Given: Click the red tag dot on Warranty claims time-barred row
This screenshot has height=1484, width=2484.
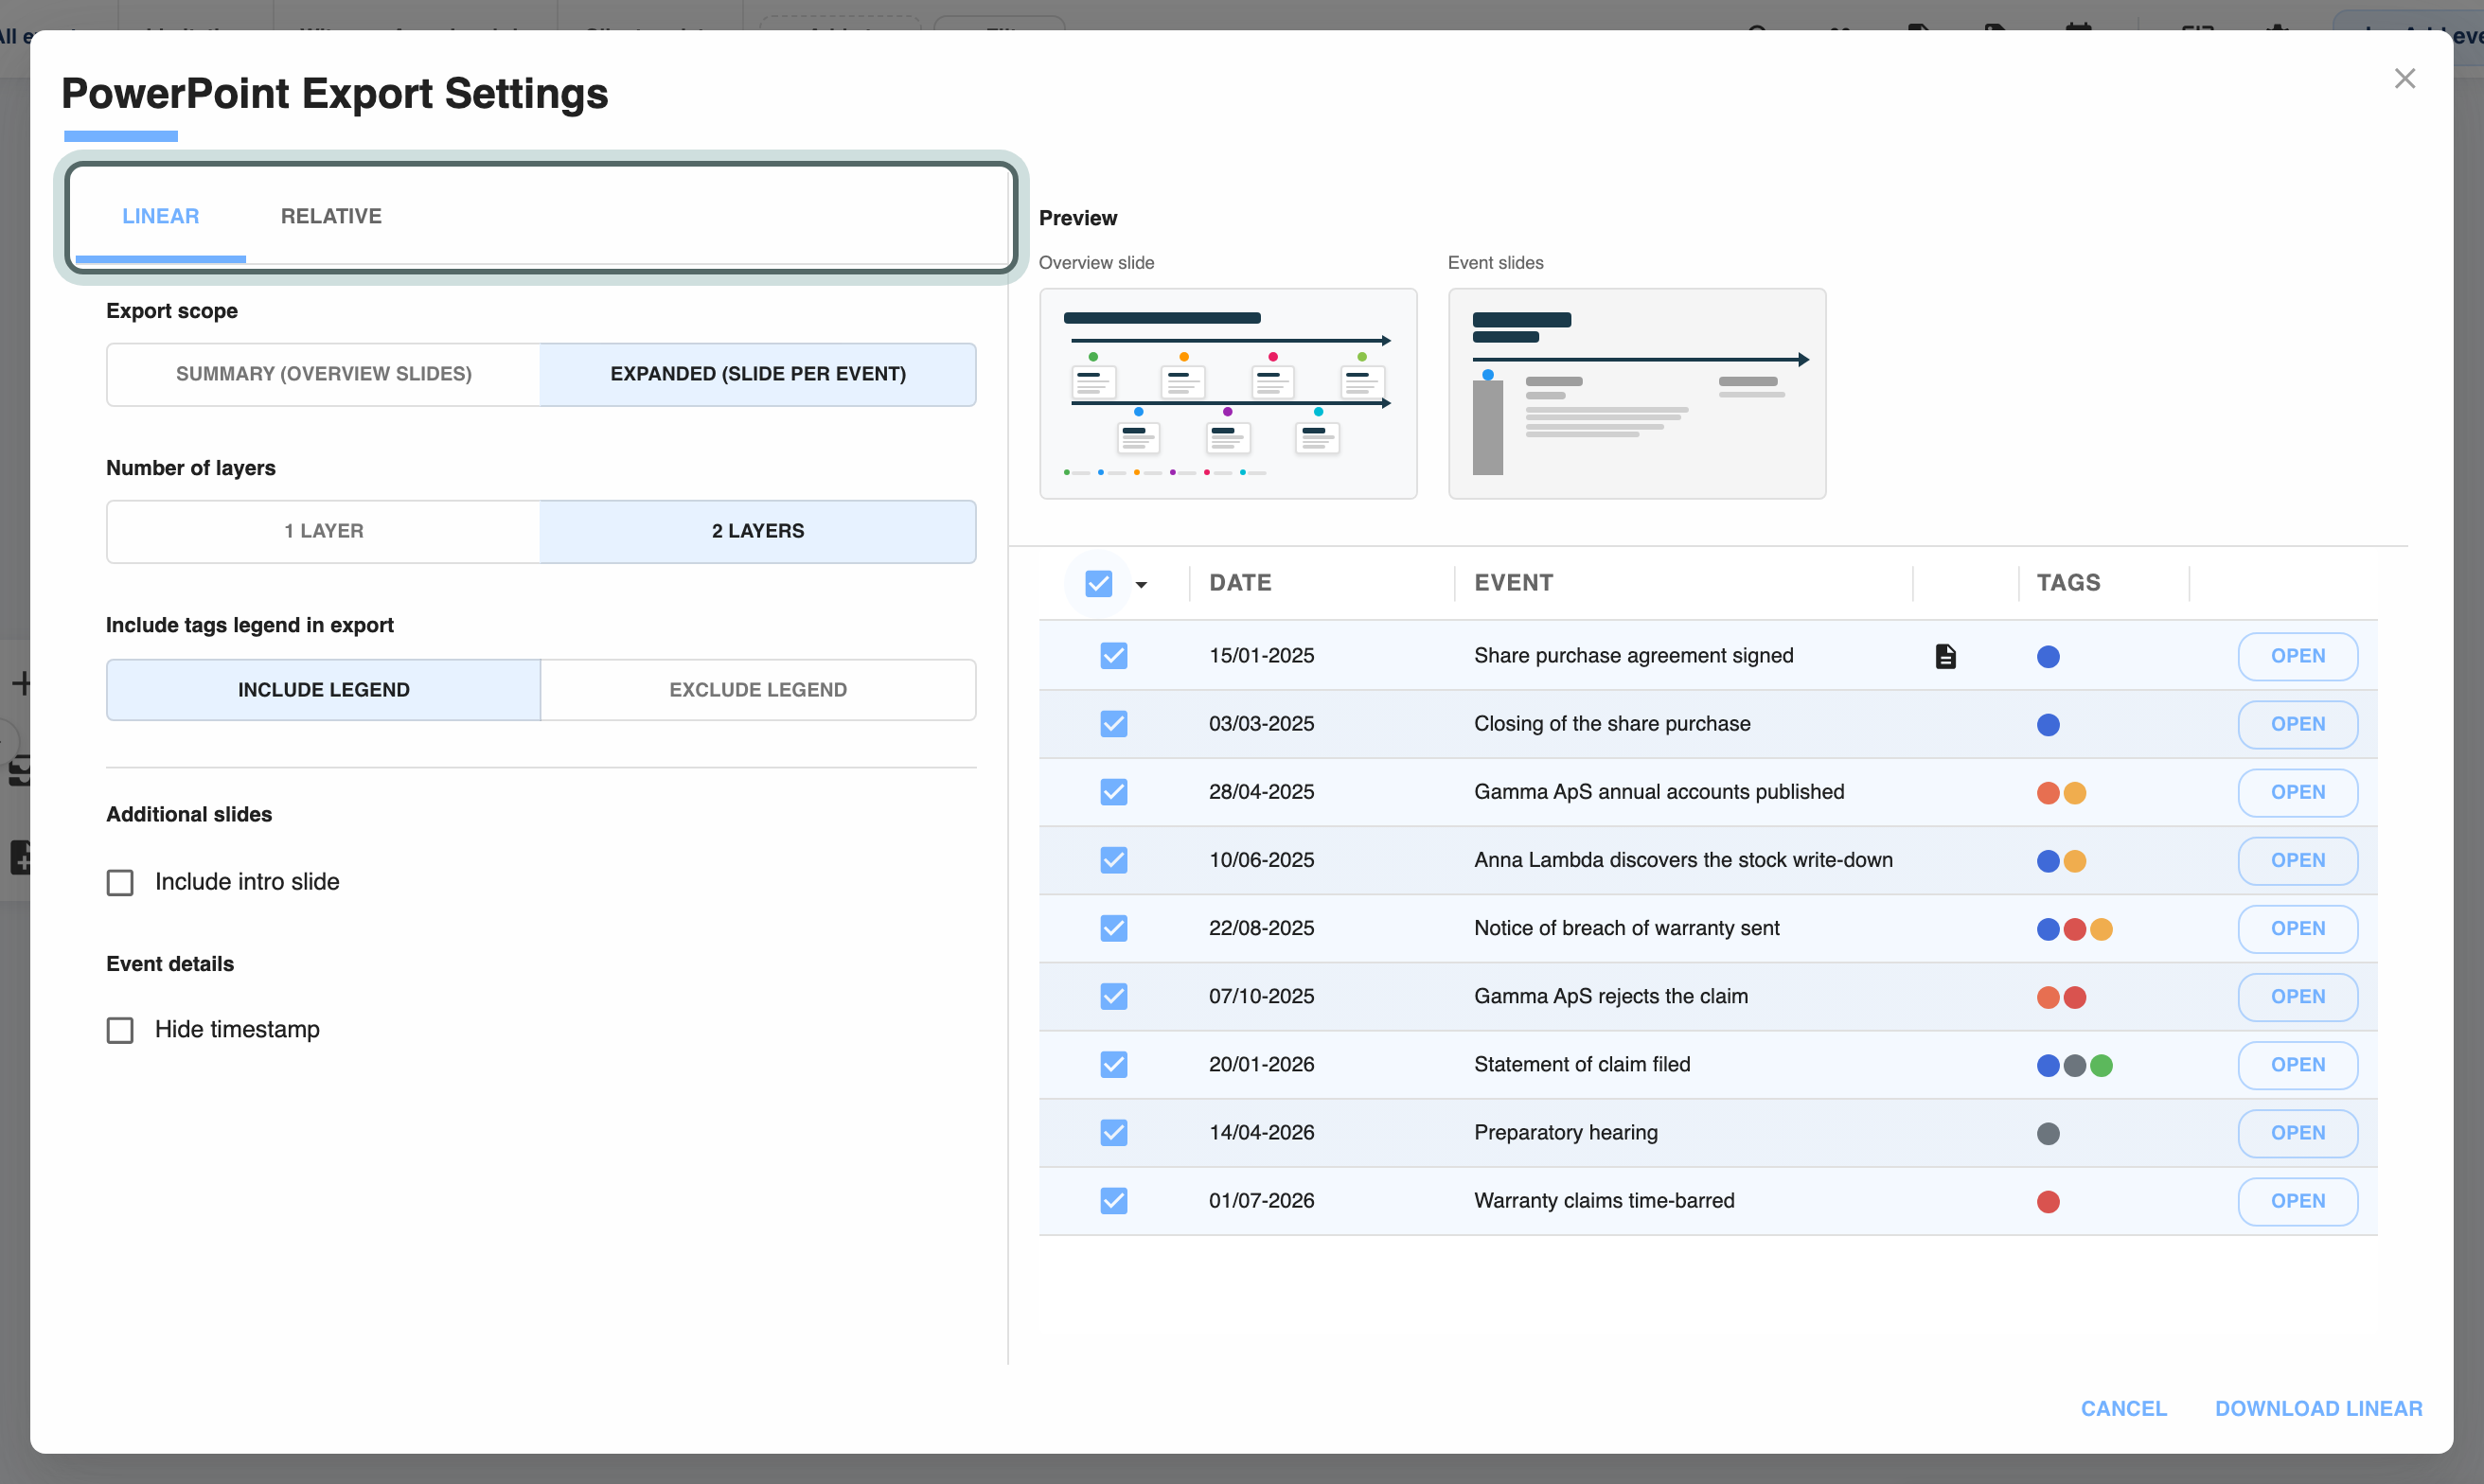Looking at the screenshot, I should 2047,1202.
